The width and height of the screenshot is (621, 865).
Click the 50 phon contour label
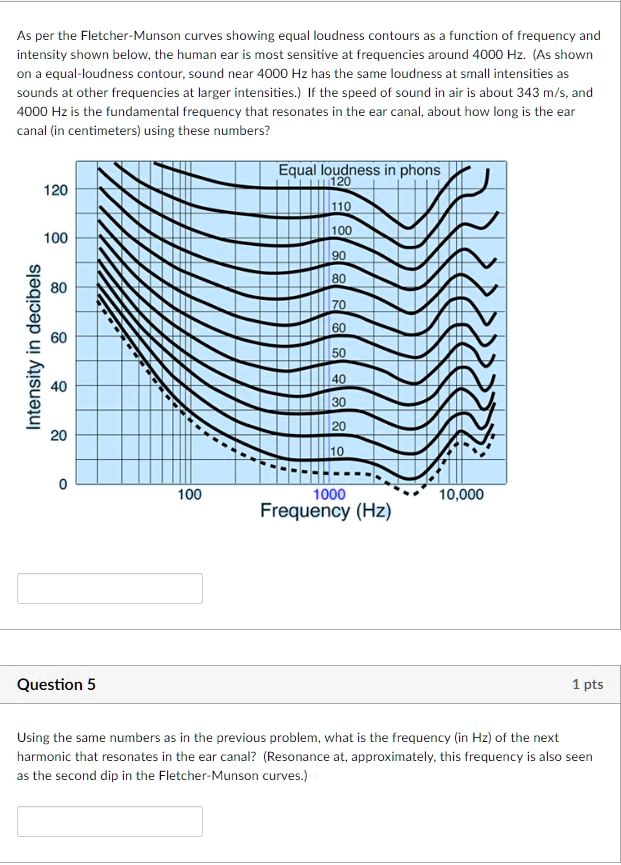pyautogui.click(x=338, y=353)
